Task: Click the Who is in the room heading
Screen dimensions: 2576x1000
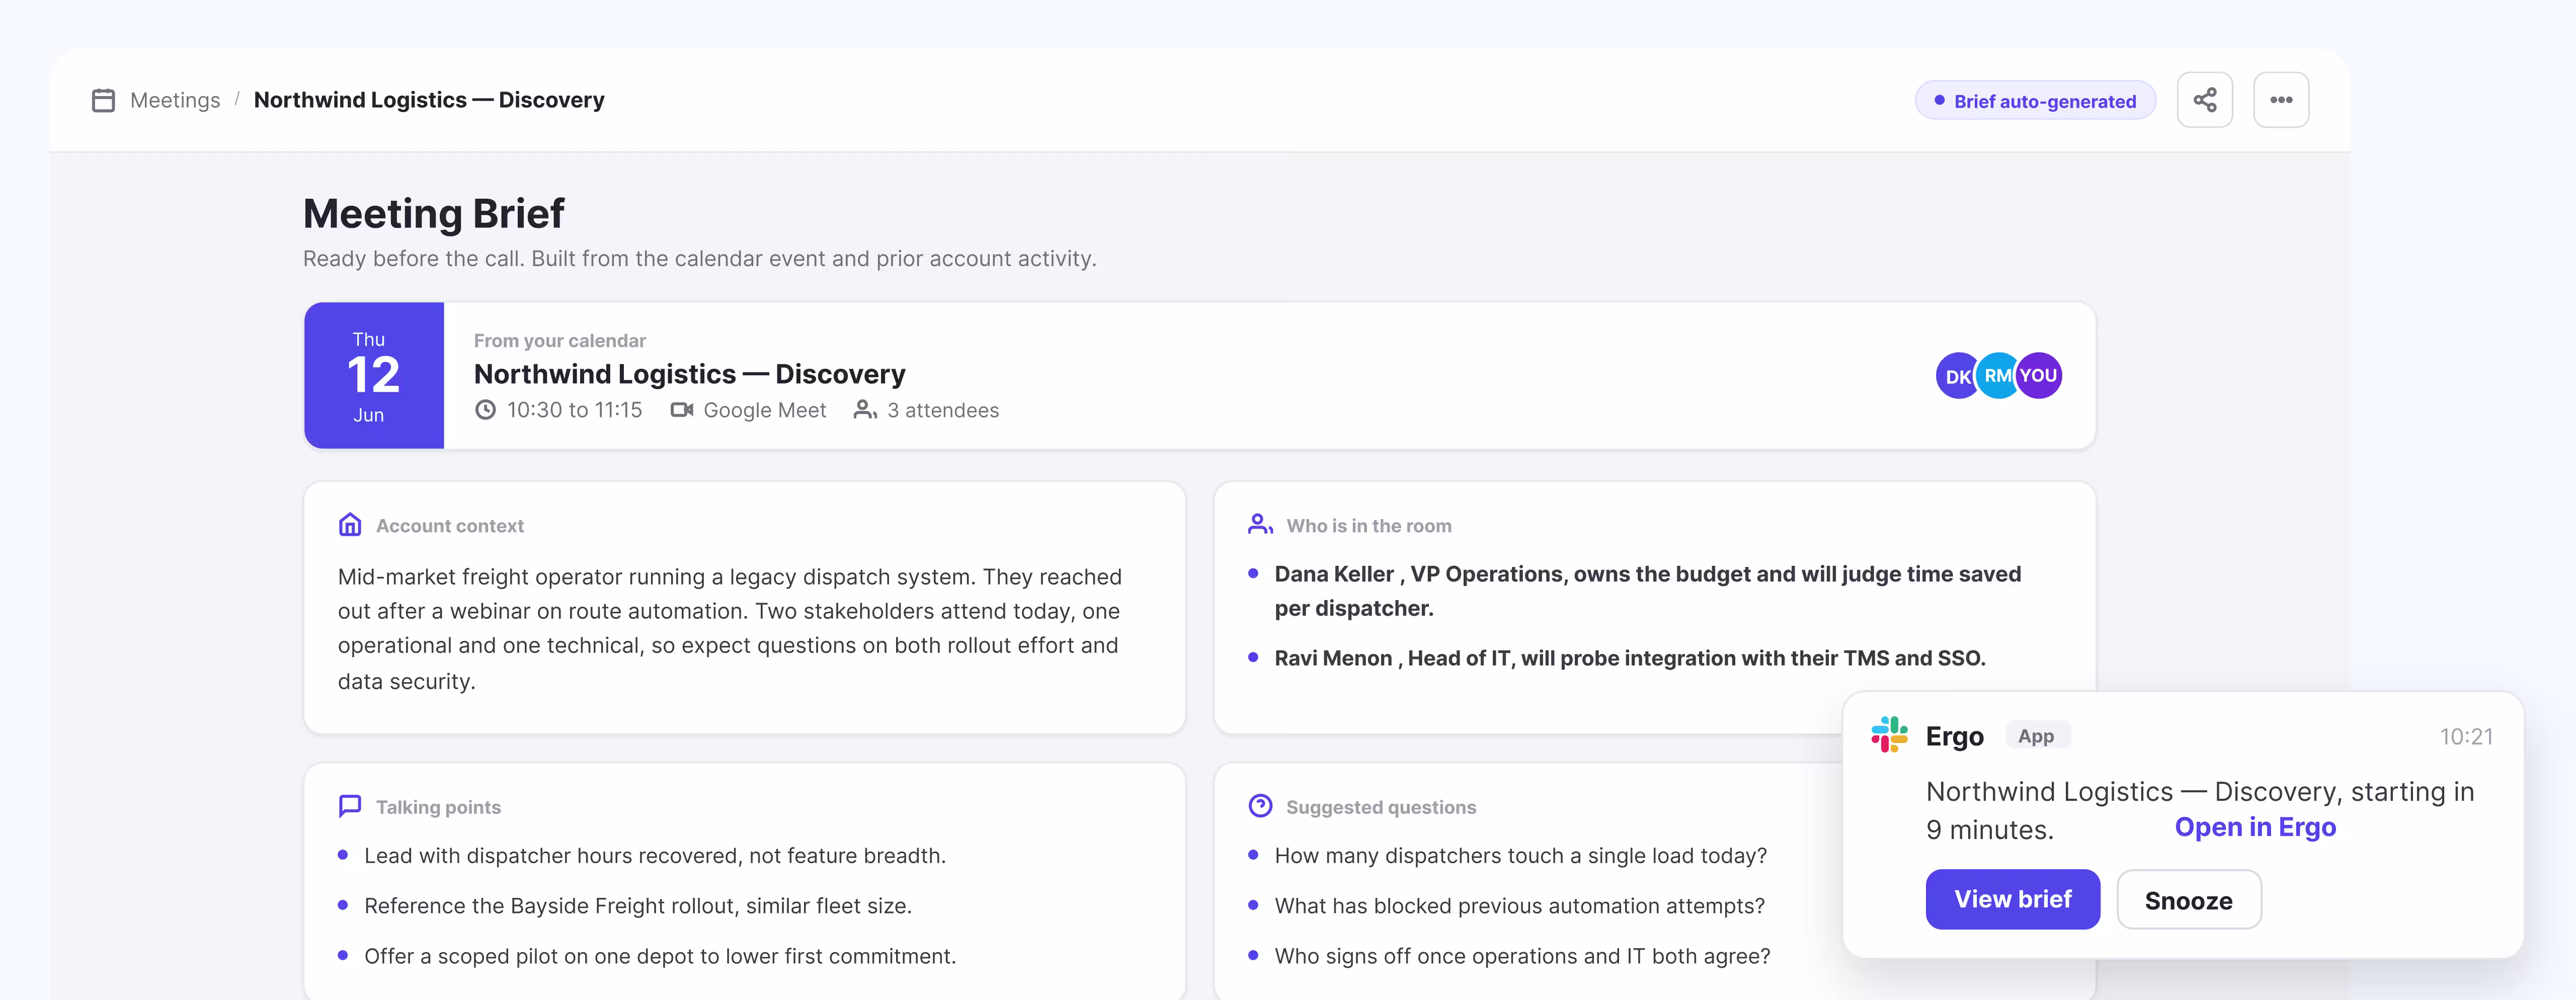Action: tap(1369, 526)
